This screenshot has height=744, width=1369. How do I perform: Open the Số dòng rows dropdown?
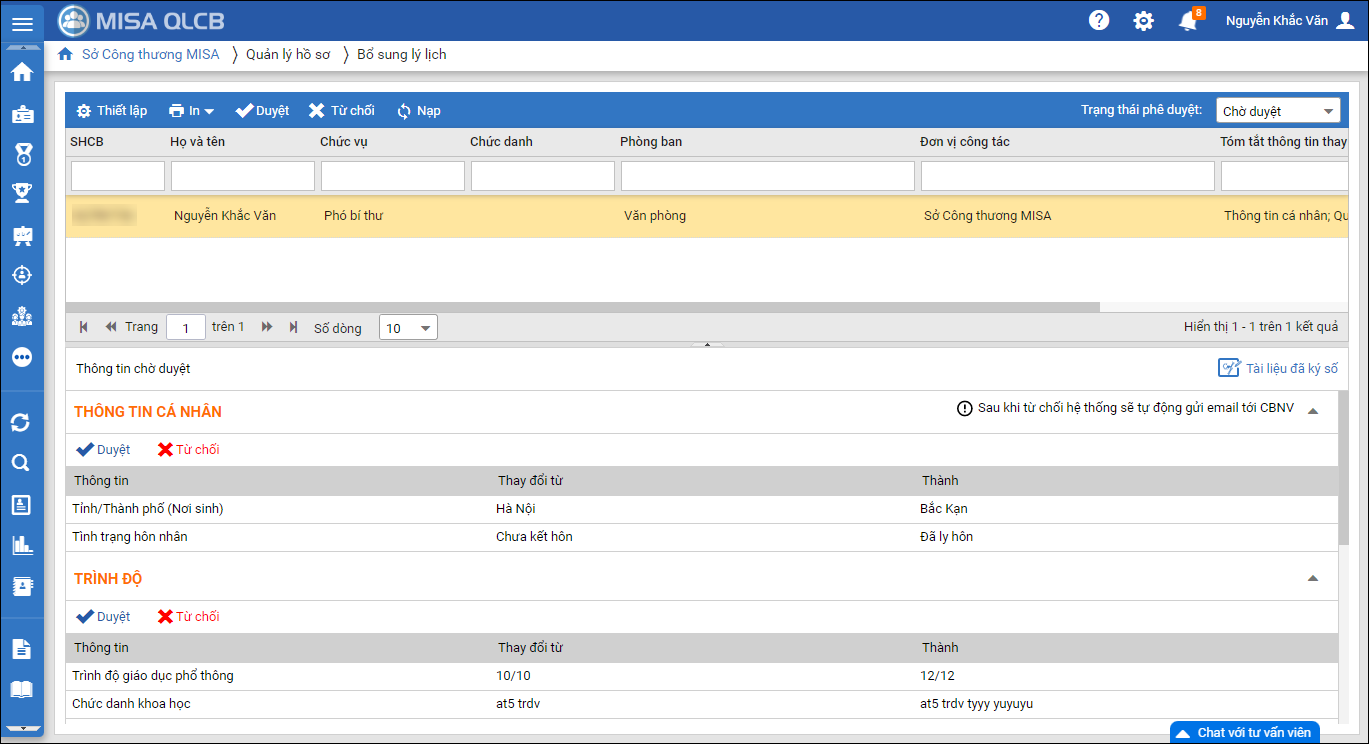click(x=408, y=328)
